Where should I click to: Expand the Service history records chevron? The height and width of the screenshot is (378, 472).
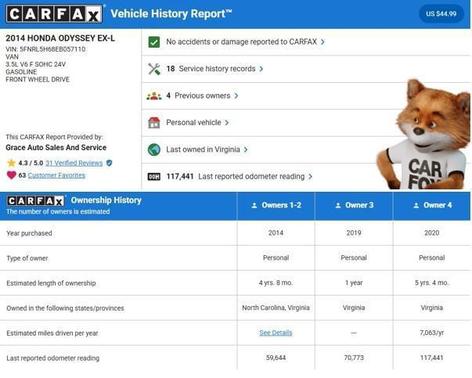[x=261, y=69]
